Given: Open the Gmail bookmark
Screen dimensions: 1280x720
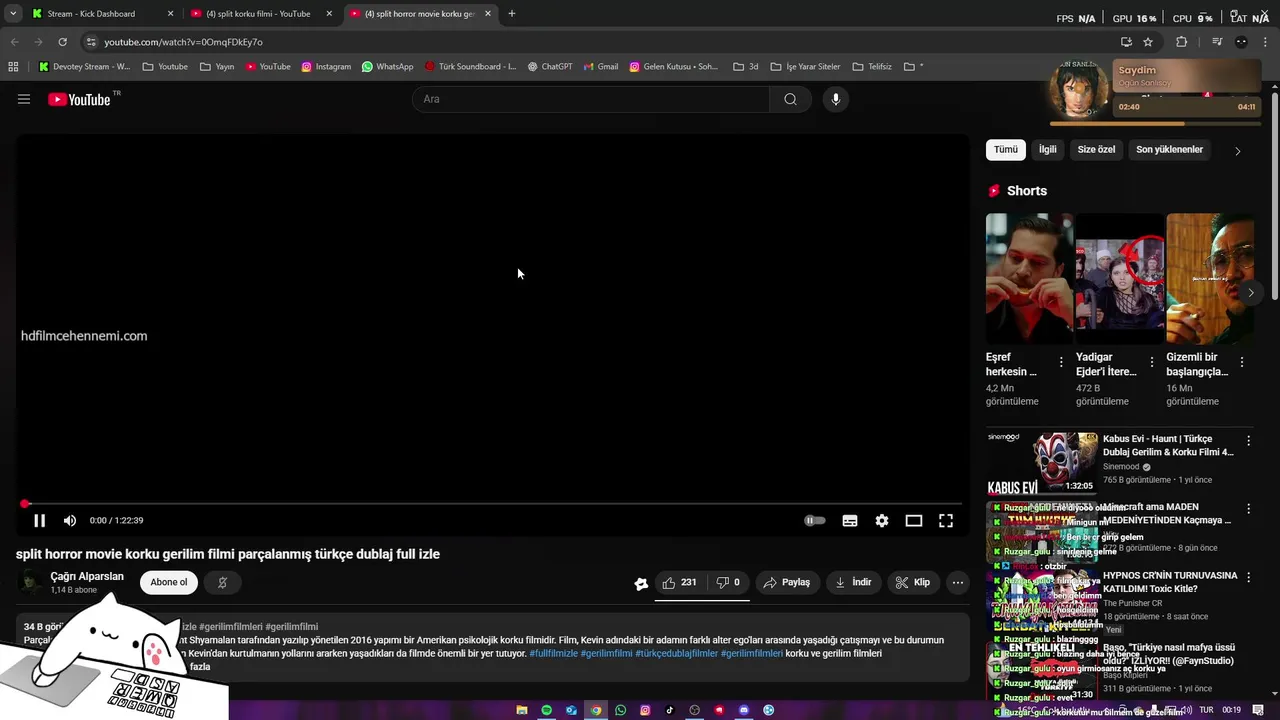Looking at the screenshot, I should pyautogui.click(x=600, y=67).
